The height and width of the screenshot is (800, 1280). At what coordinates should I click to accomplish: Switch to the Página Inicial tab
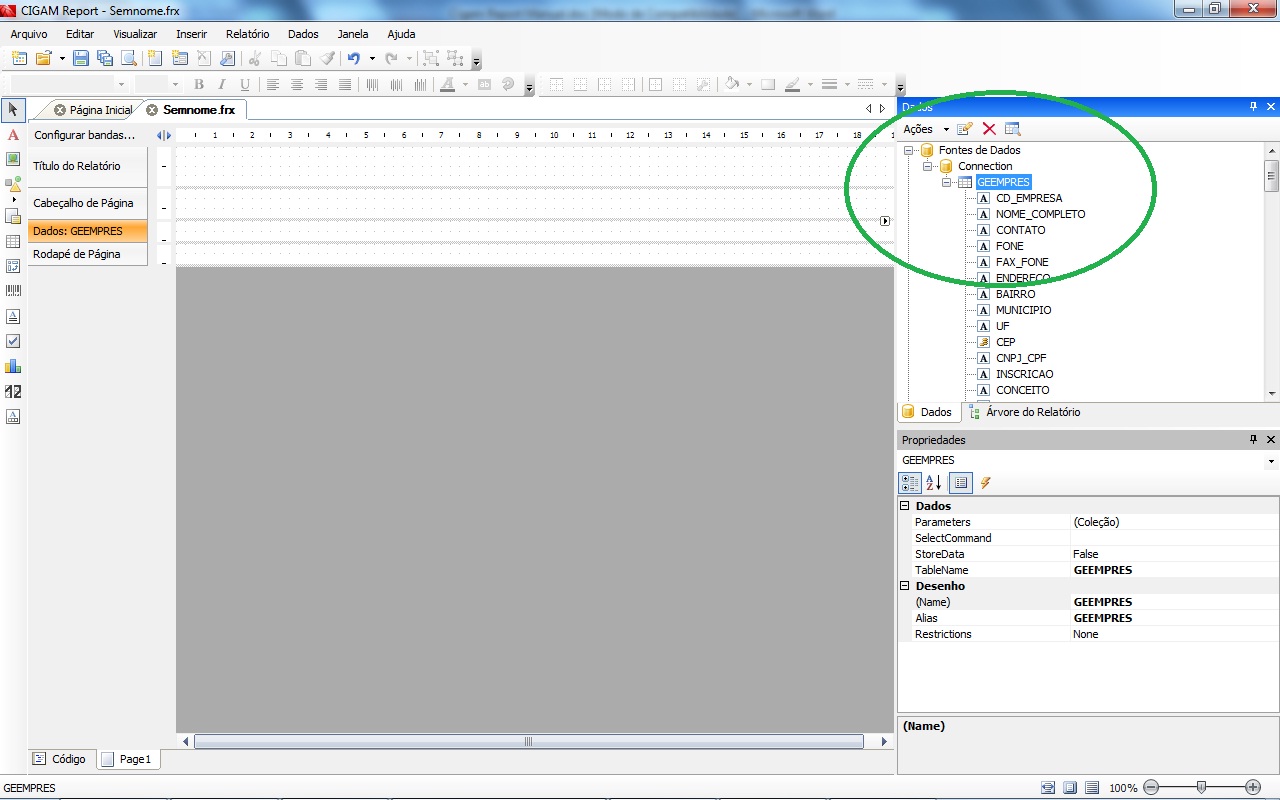93,110
